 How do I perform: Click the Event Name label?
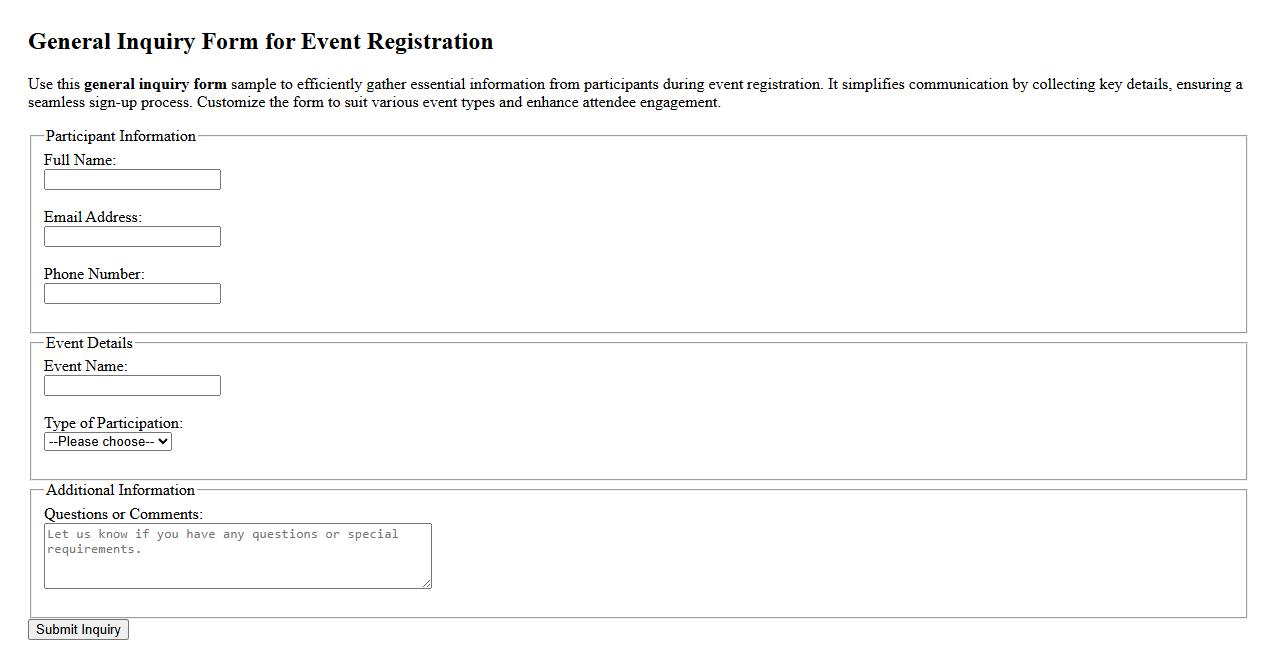[86, 366]
